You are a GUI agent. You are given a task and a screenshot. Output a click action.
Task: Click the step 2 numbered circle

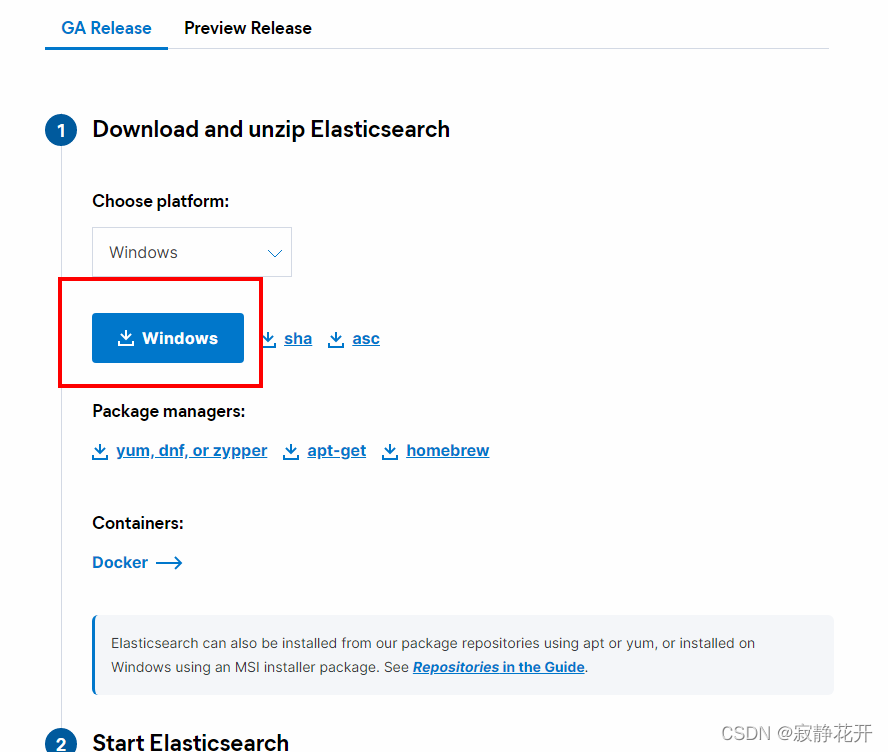point(61,741)
